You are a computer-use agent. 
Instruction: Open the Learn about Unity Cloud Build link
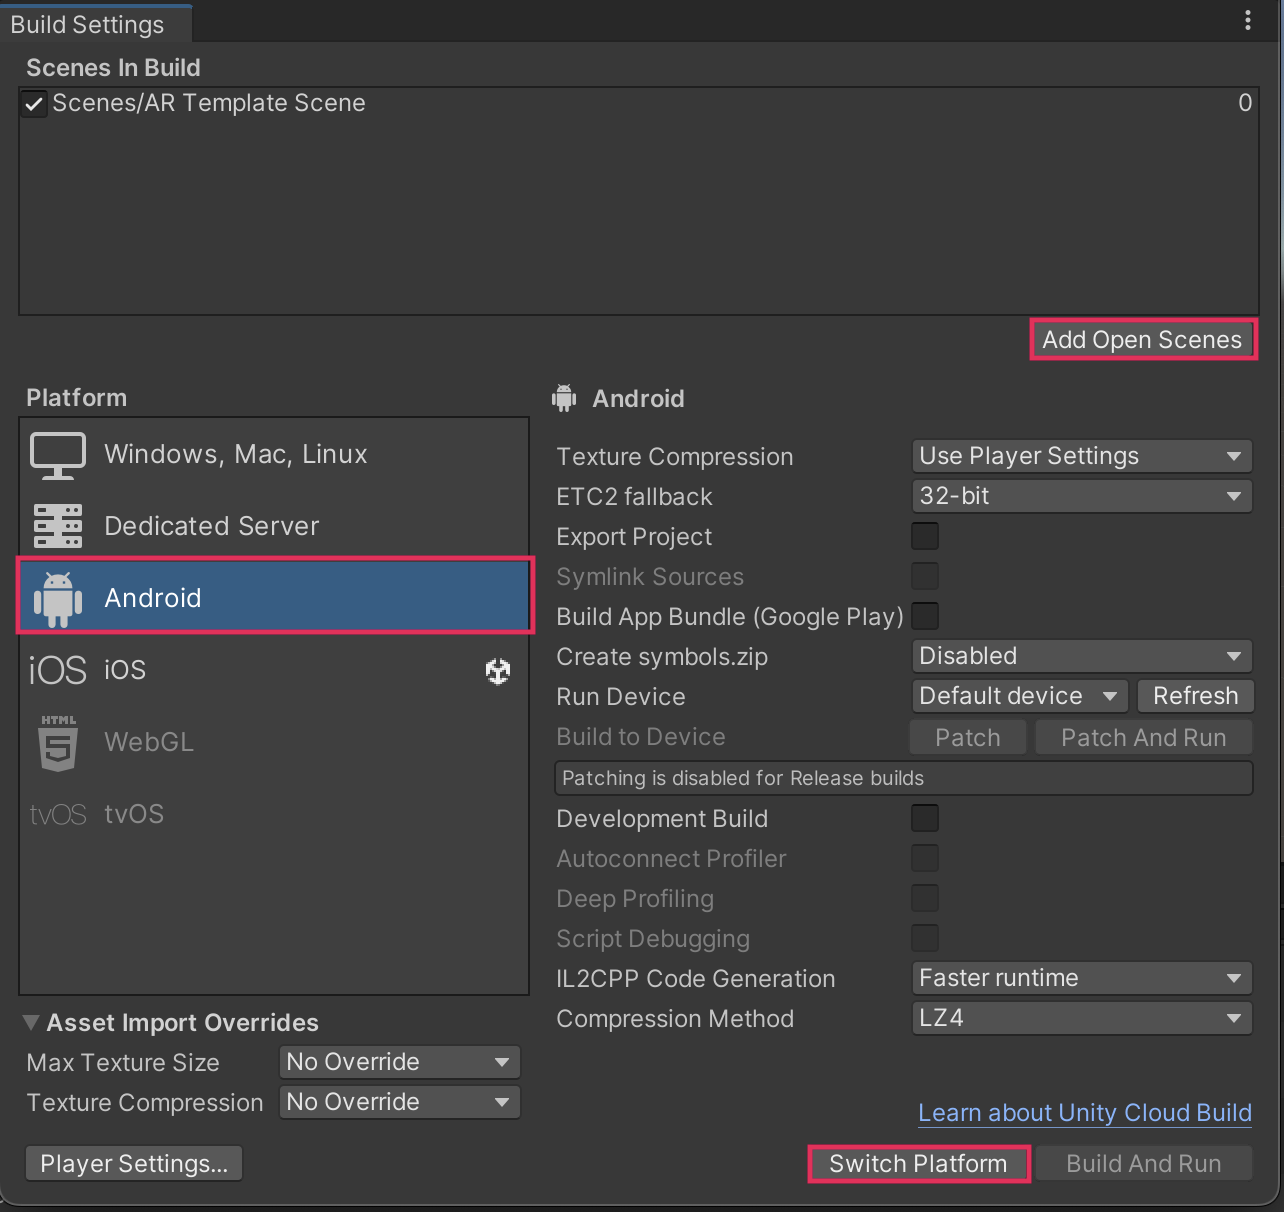[1084, 1113]
